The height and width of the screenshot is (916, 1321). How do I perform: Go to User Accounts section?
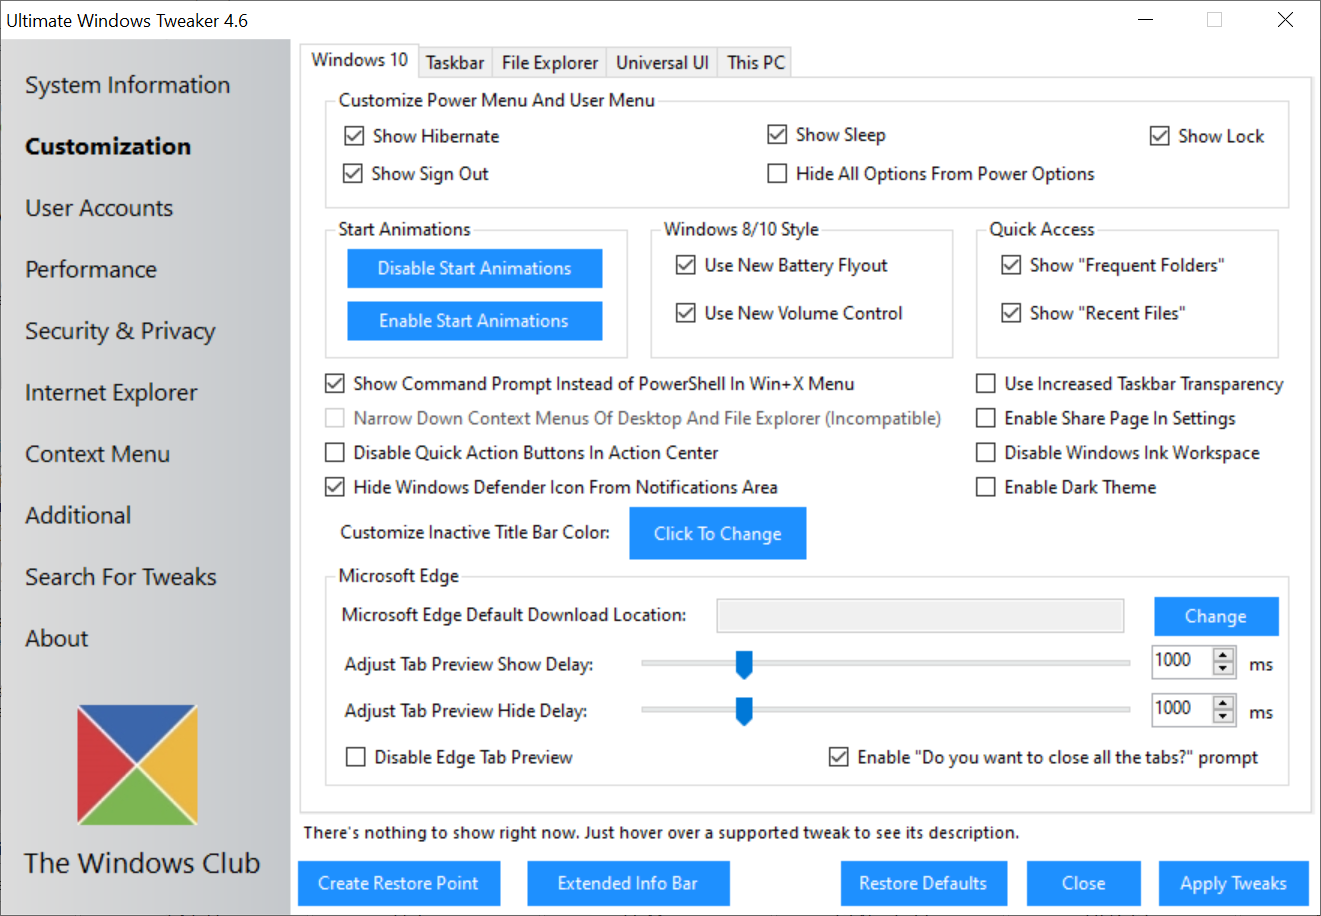click(99, 208)
